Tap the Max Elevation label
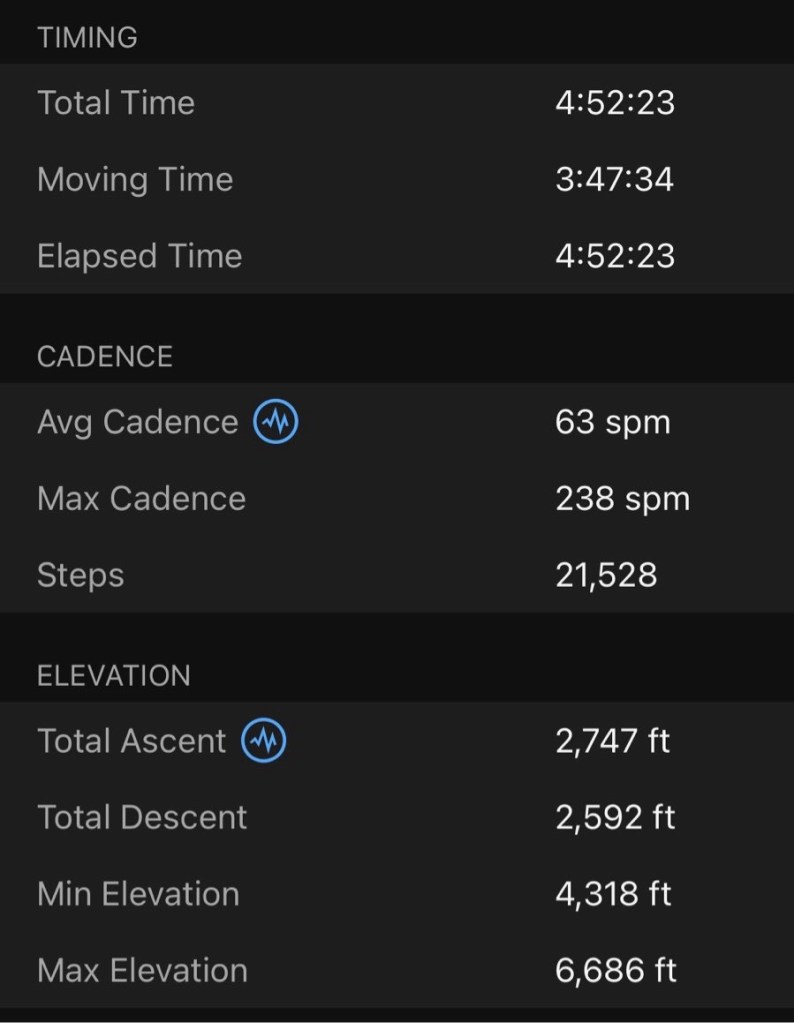This screenshot has height=1023, width=794. [x=142, y=970]
